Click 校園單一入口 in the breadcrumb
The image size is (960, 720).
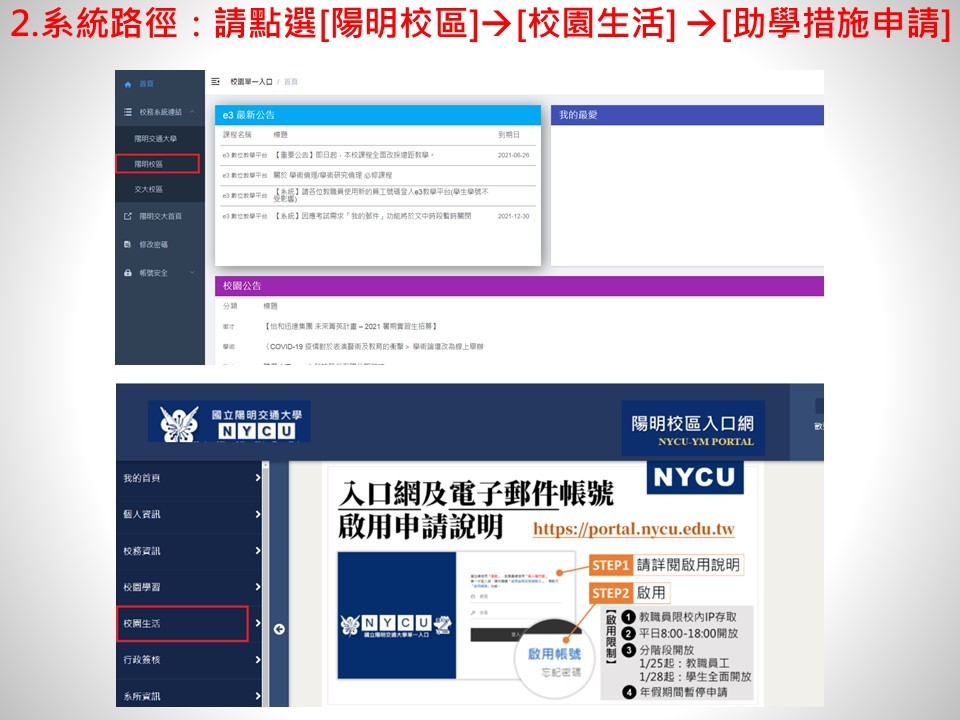pyautogui.click(x=250, y=81)
